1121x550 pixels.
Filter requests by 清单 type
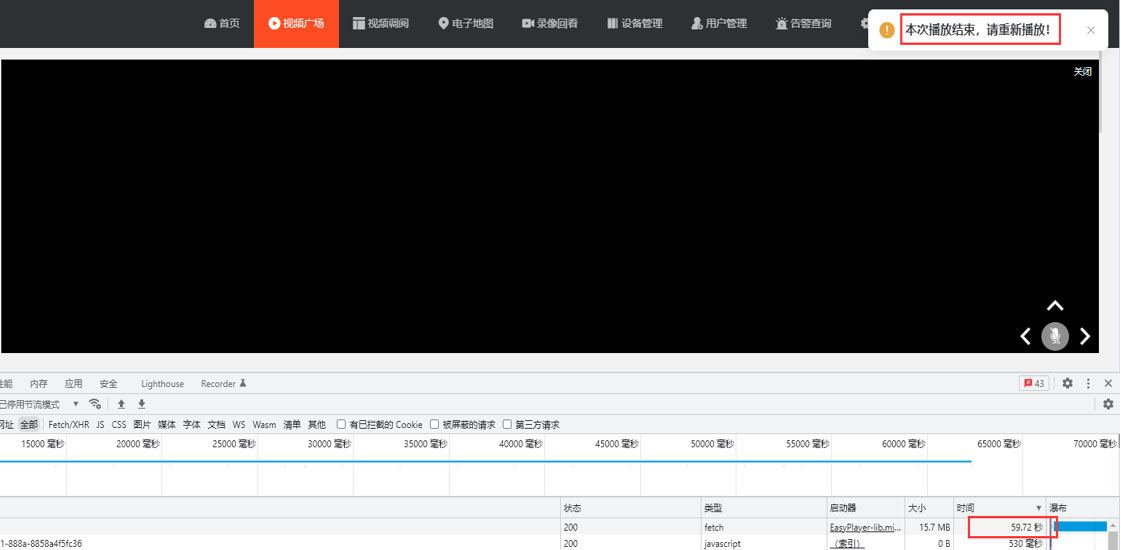[x=292, y=424]
